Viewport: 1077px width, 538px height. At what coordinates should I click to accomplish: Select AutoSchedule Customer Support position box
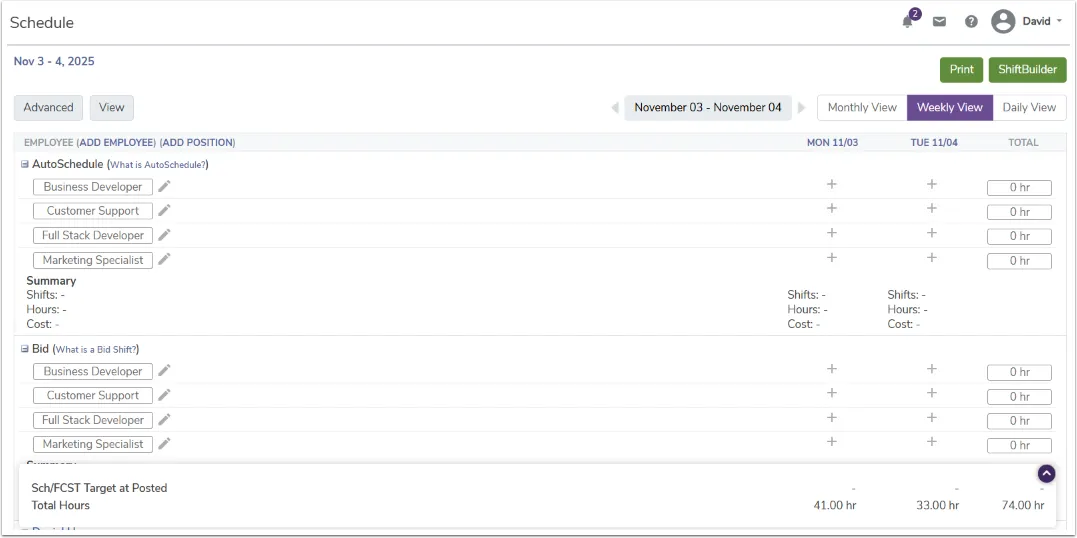[x=93, y=211]
